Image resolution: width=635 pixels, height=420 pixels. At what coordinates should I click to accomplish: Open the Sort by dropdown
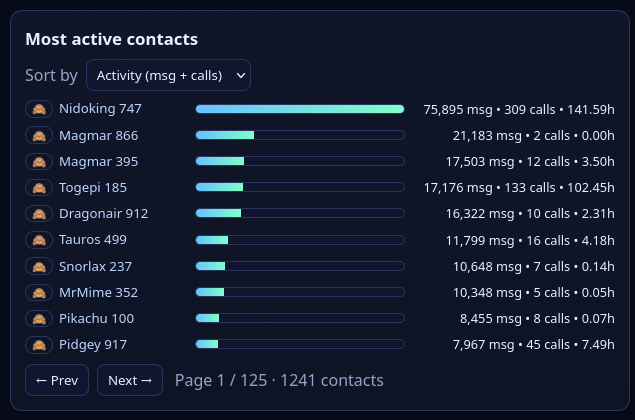coord(168,75)
